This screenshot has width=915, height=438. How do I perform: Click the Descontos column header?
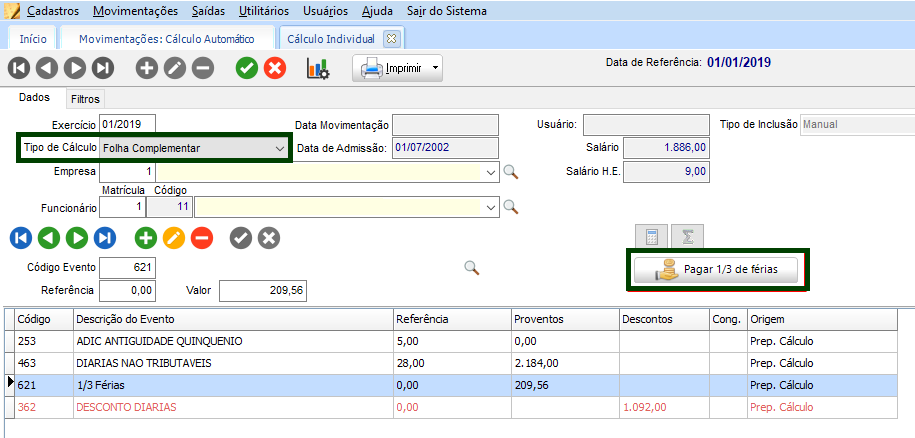(x=664, y=319)
